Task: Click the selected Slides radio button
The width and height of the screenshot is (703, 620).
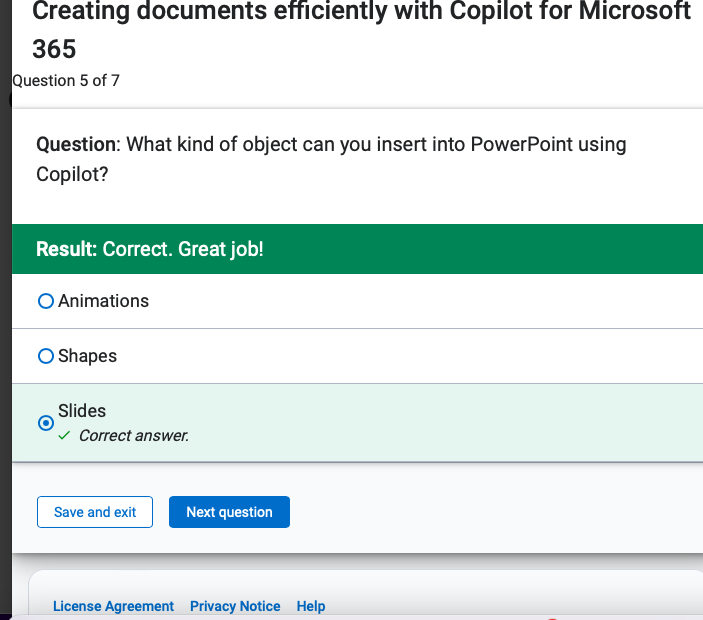Action: click(46, 423)
